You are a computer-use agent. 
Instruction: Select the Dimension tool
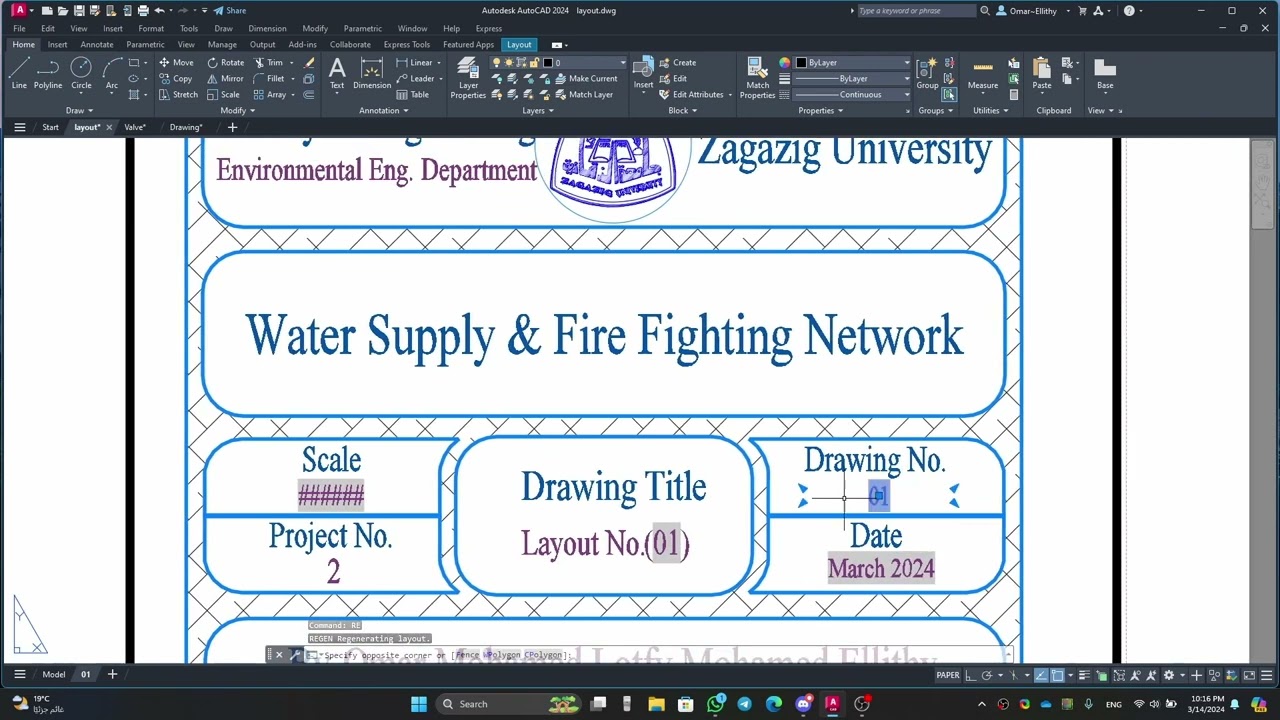point(372,73)
